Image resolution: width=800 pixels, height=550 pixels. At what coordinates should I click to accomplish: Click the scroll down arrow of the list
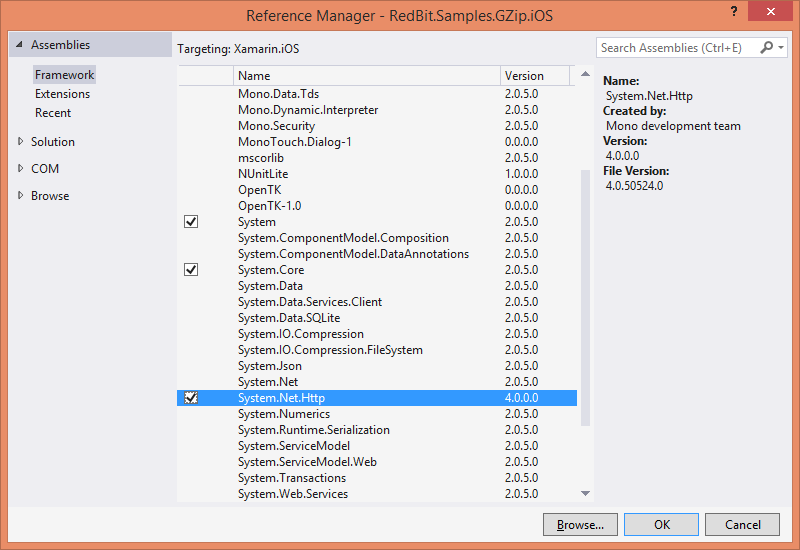pos(585,493)
